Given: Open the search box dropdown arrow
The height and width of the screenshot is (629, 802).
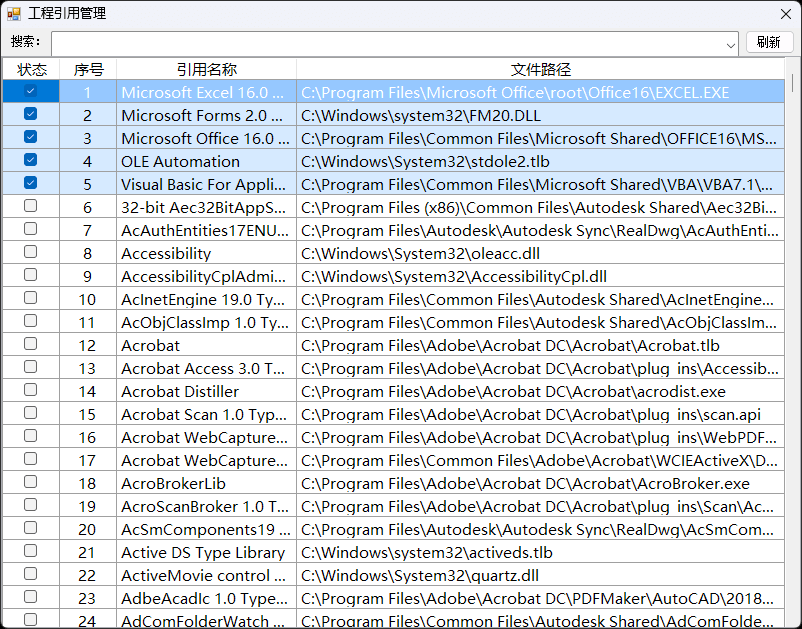Looking at the screenshot, I should (x=731, y=45).
